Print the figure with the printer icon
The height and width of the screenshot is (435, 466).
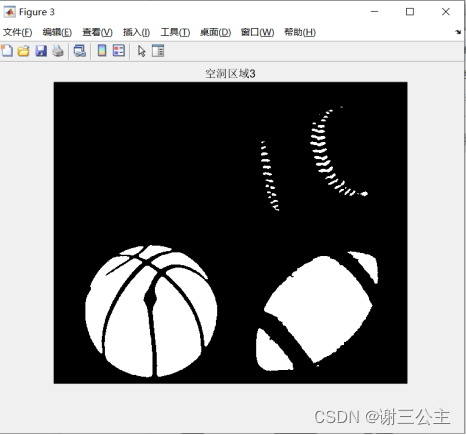(58, 51)
